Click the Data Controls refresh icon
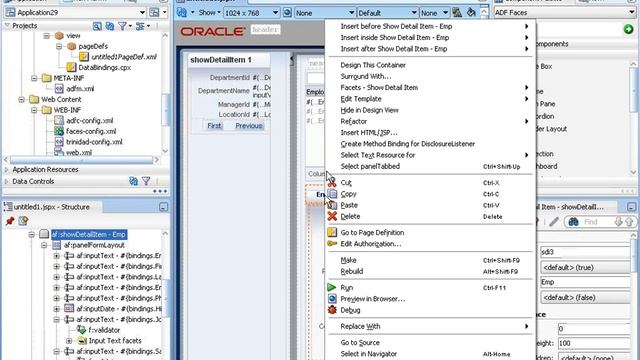This screenshot has height=360, width=640. point(133,181)
